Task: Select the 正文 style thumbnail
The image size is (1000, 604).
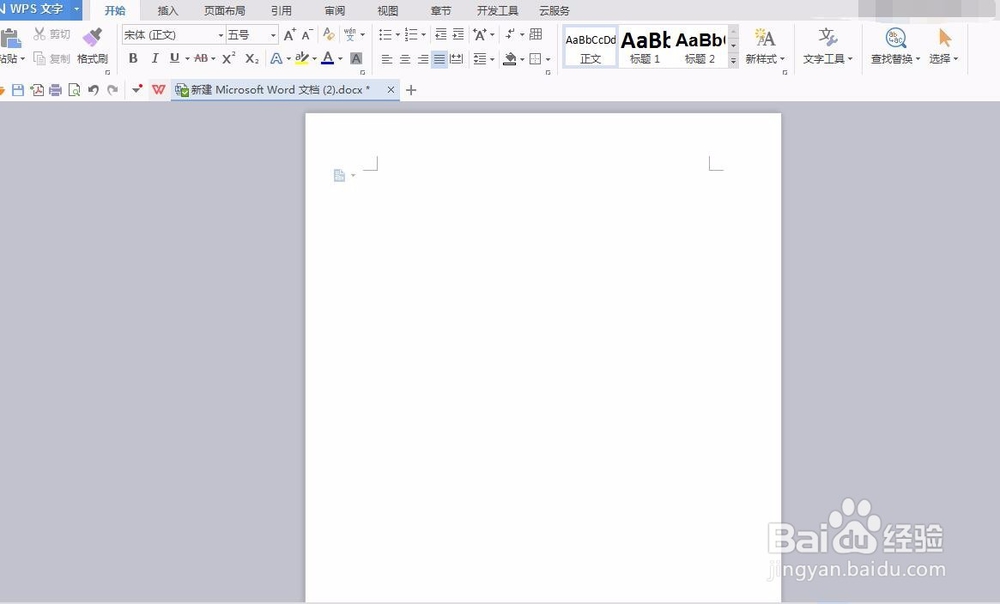Action: tap(591, 47)
